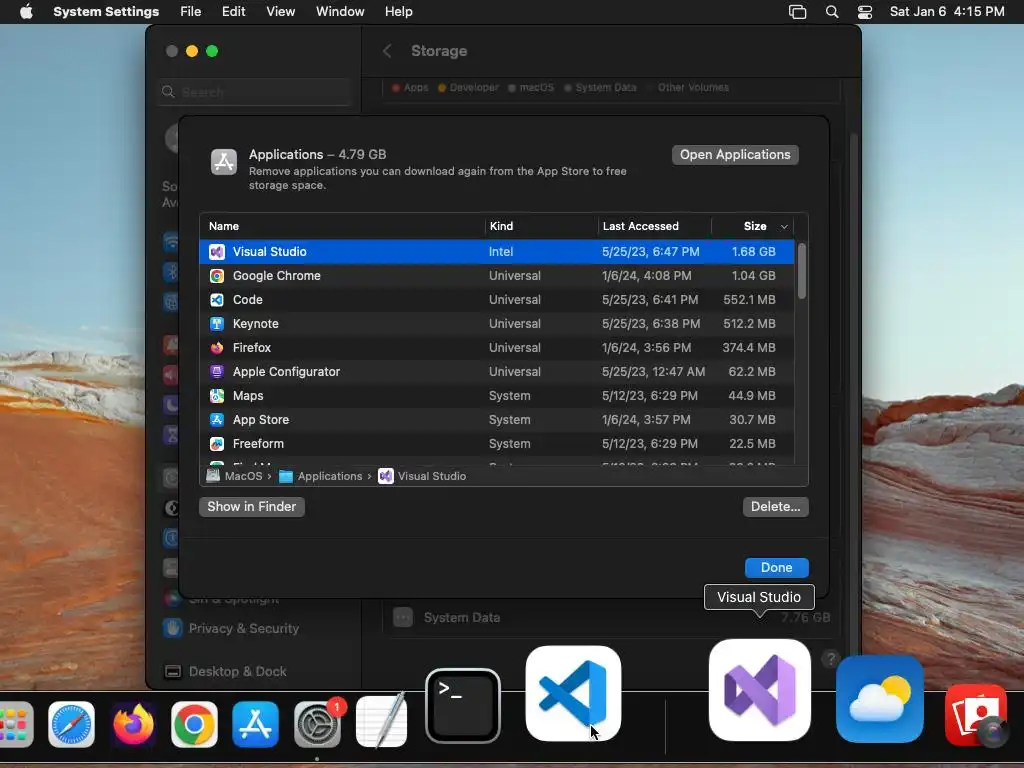Screen dimensions: 1024x768
Task: Click the date and time in menu bar
Action: point(947,12)
